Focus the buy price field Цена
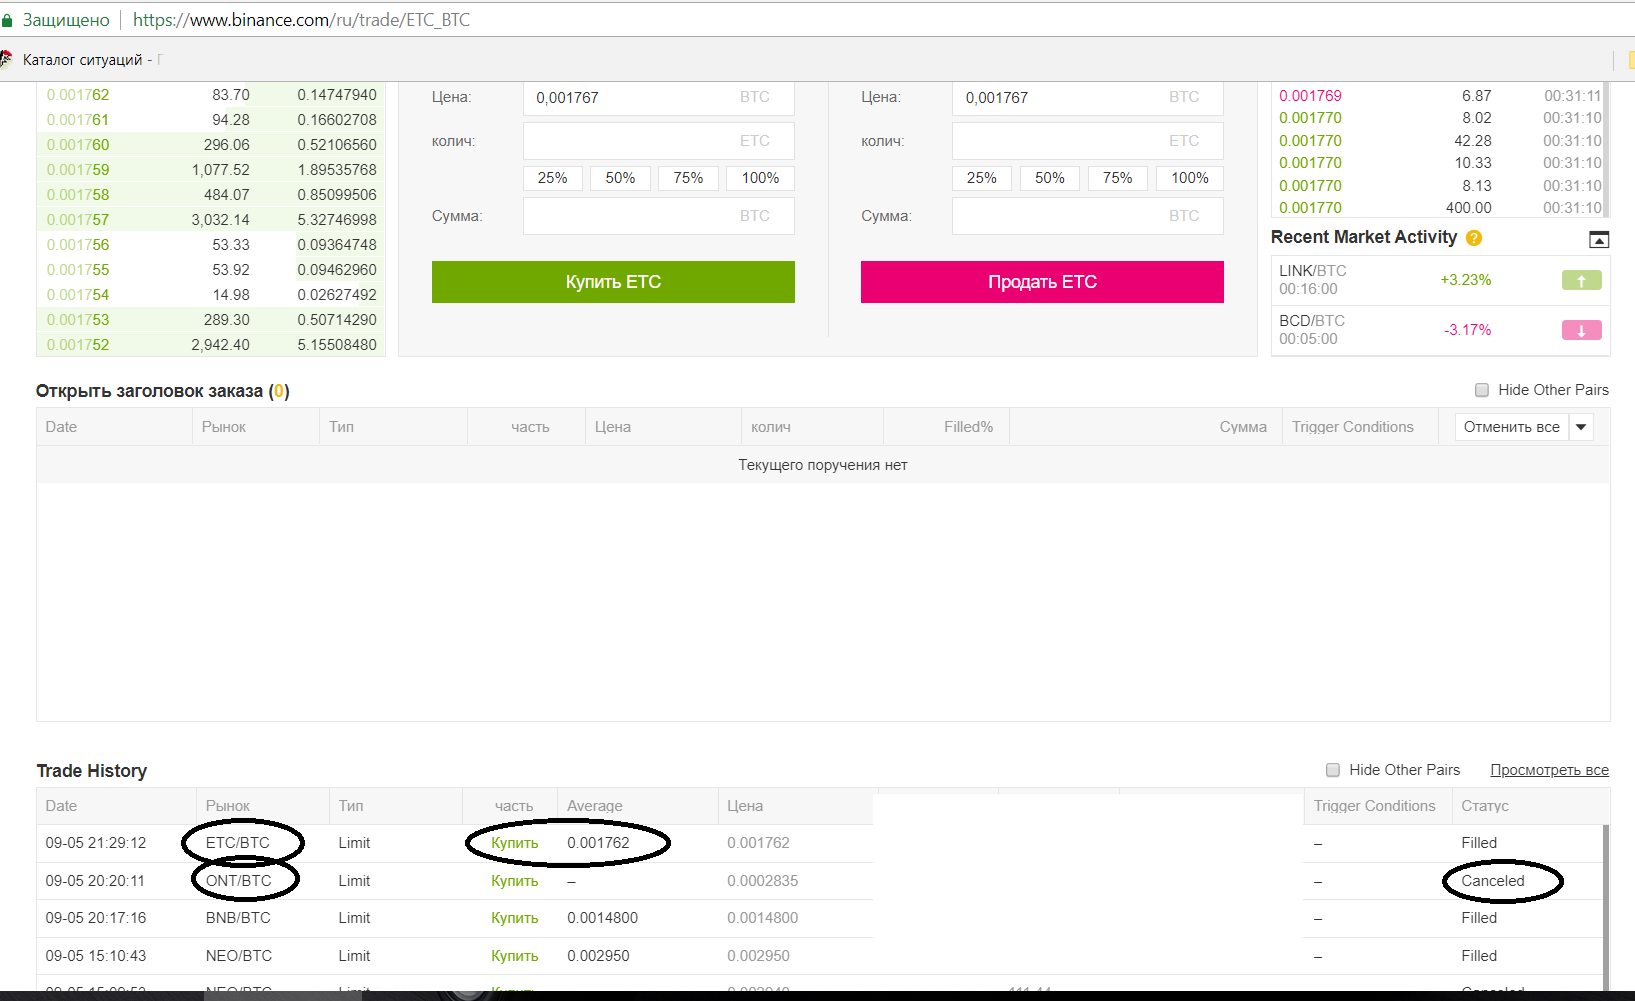 click(x=659, y=98)
